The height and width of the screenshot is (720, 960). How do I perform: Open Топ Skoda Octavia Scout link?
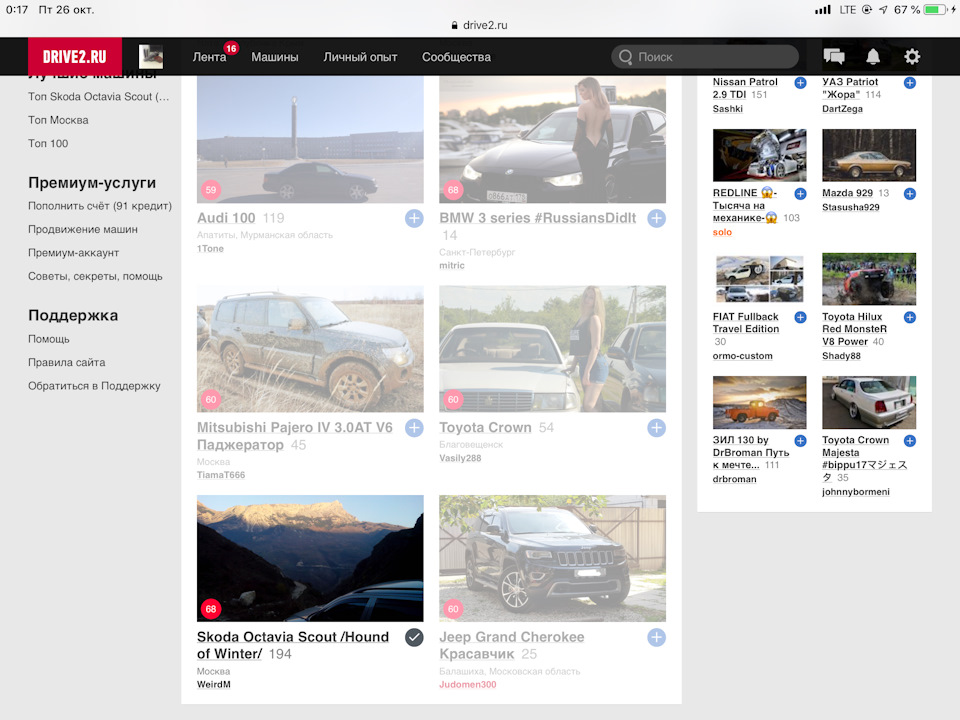coord(99,97)
